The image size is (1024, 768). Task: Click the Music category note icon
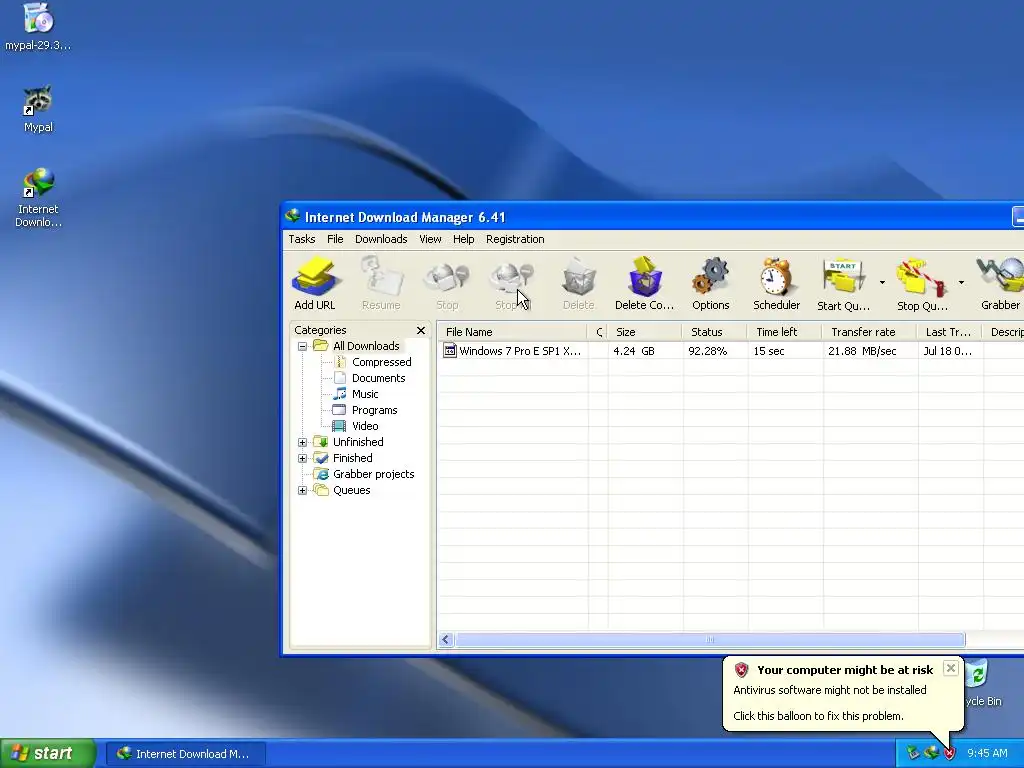(x=340, y=394)
